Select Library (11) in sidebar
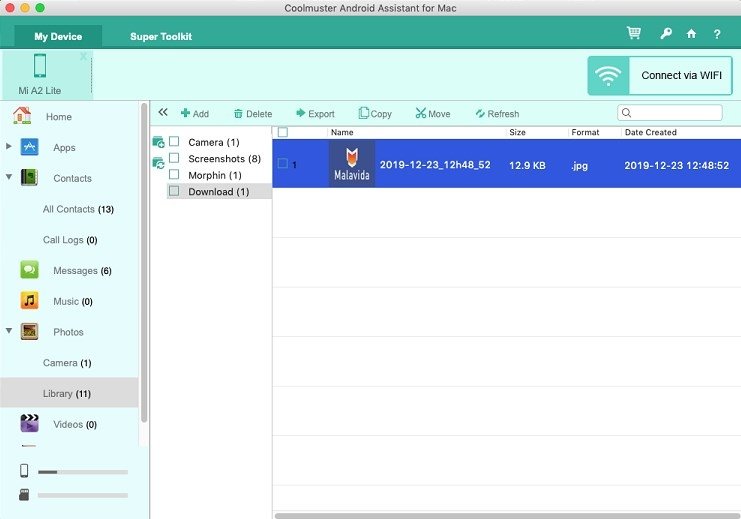The height and width of the screenshot is (519, 741). 69,392
